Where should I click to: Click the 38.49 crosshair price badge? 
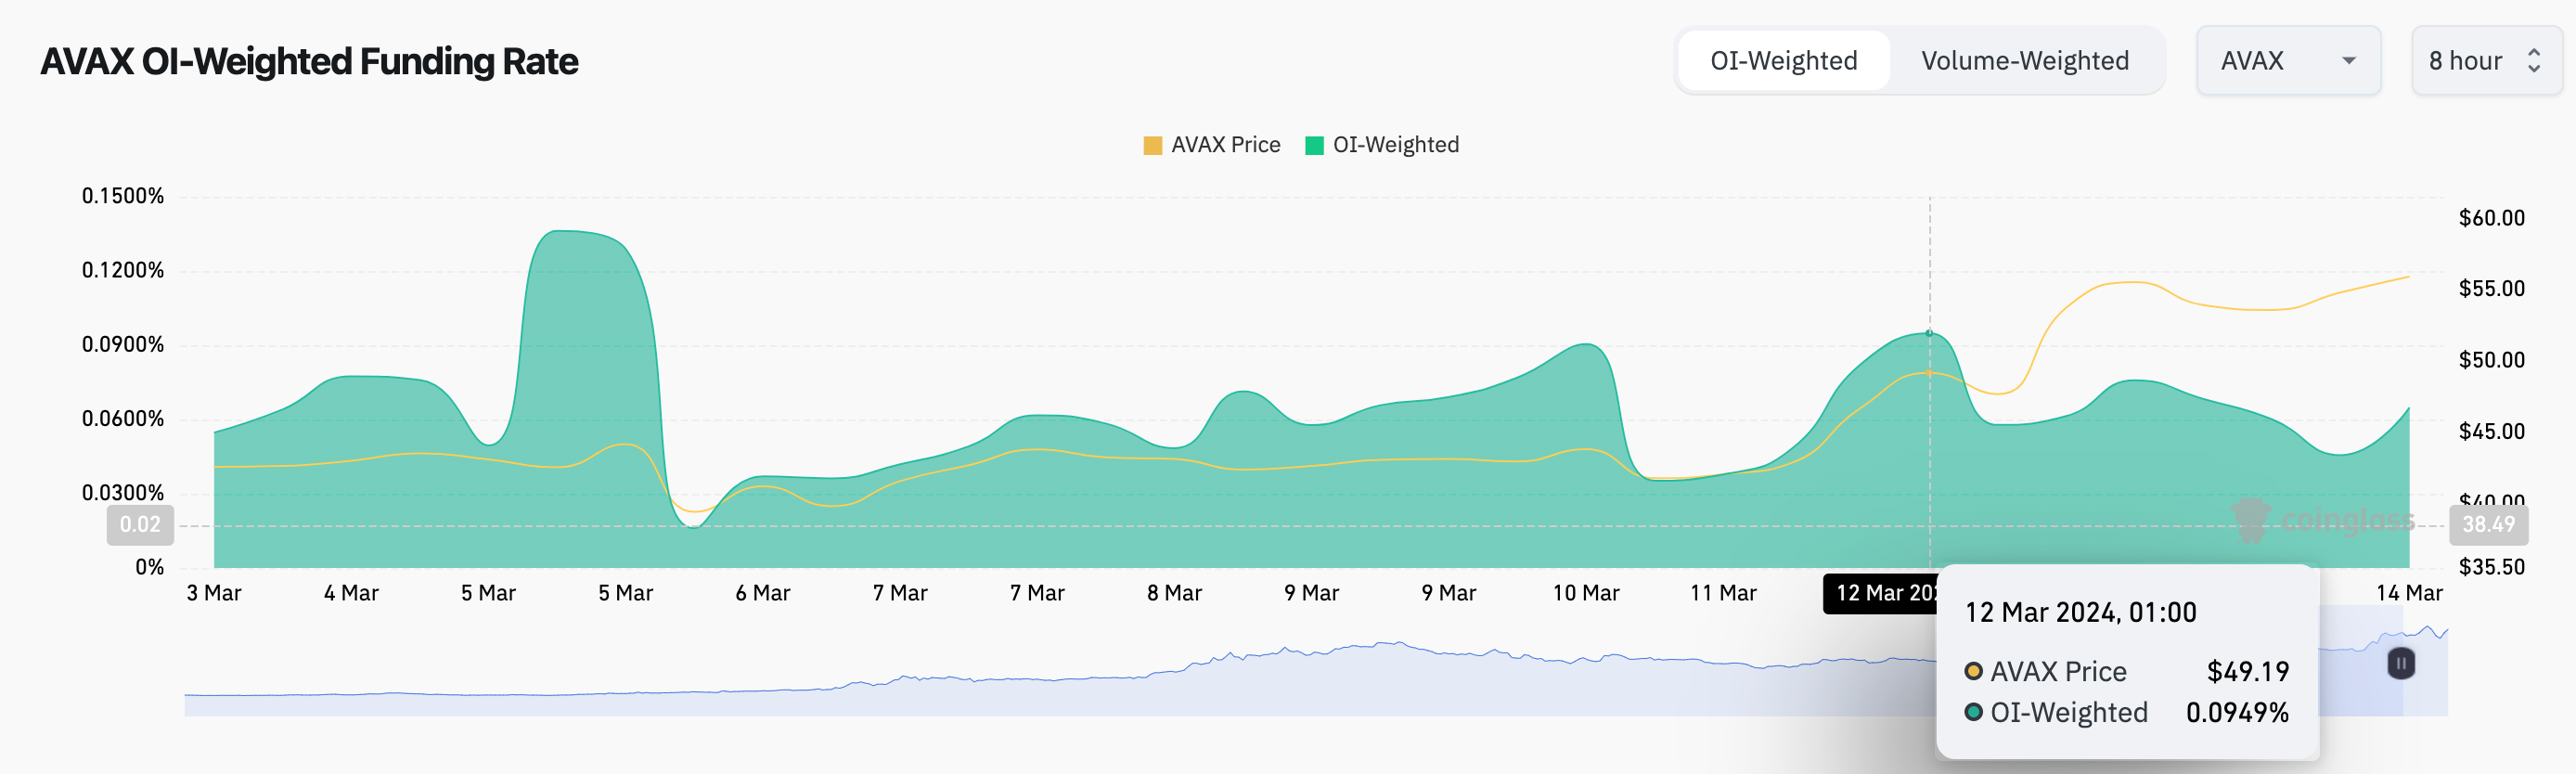(2488, 525)
